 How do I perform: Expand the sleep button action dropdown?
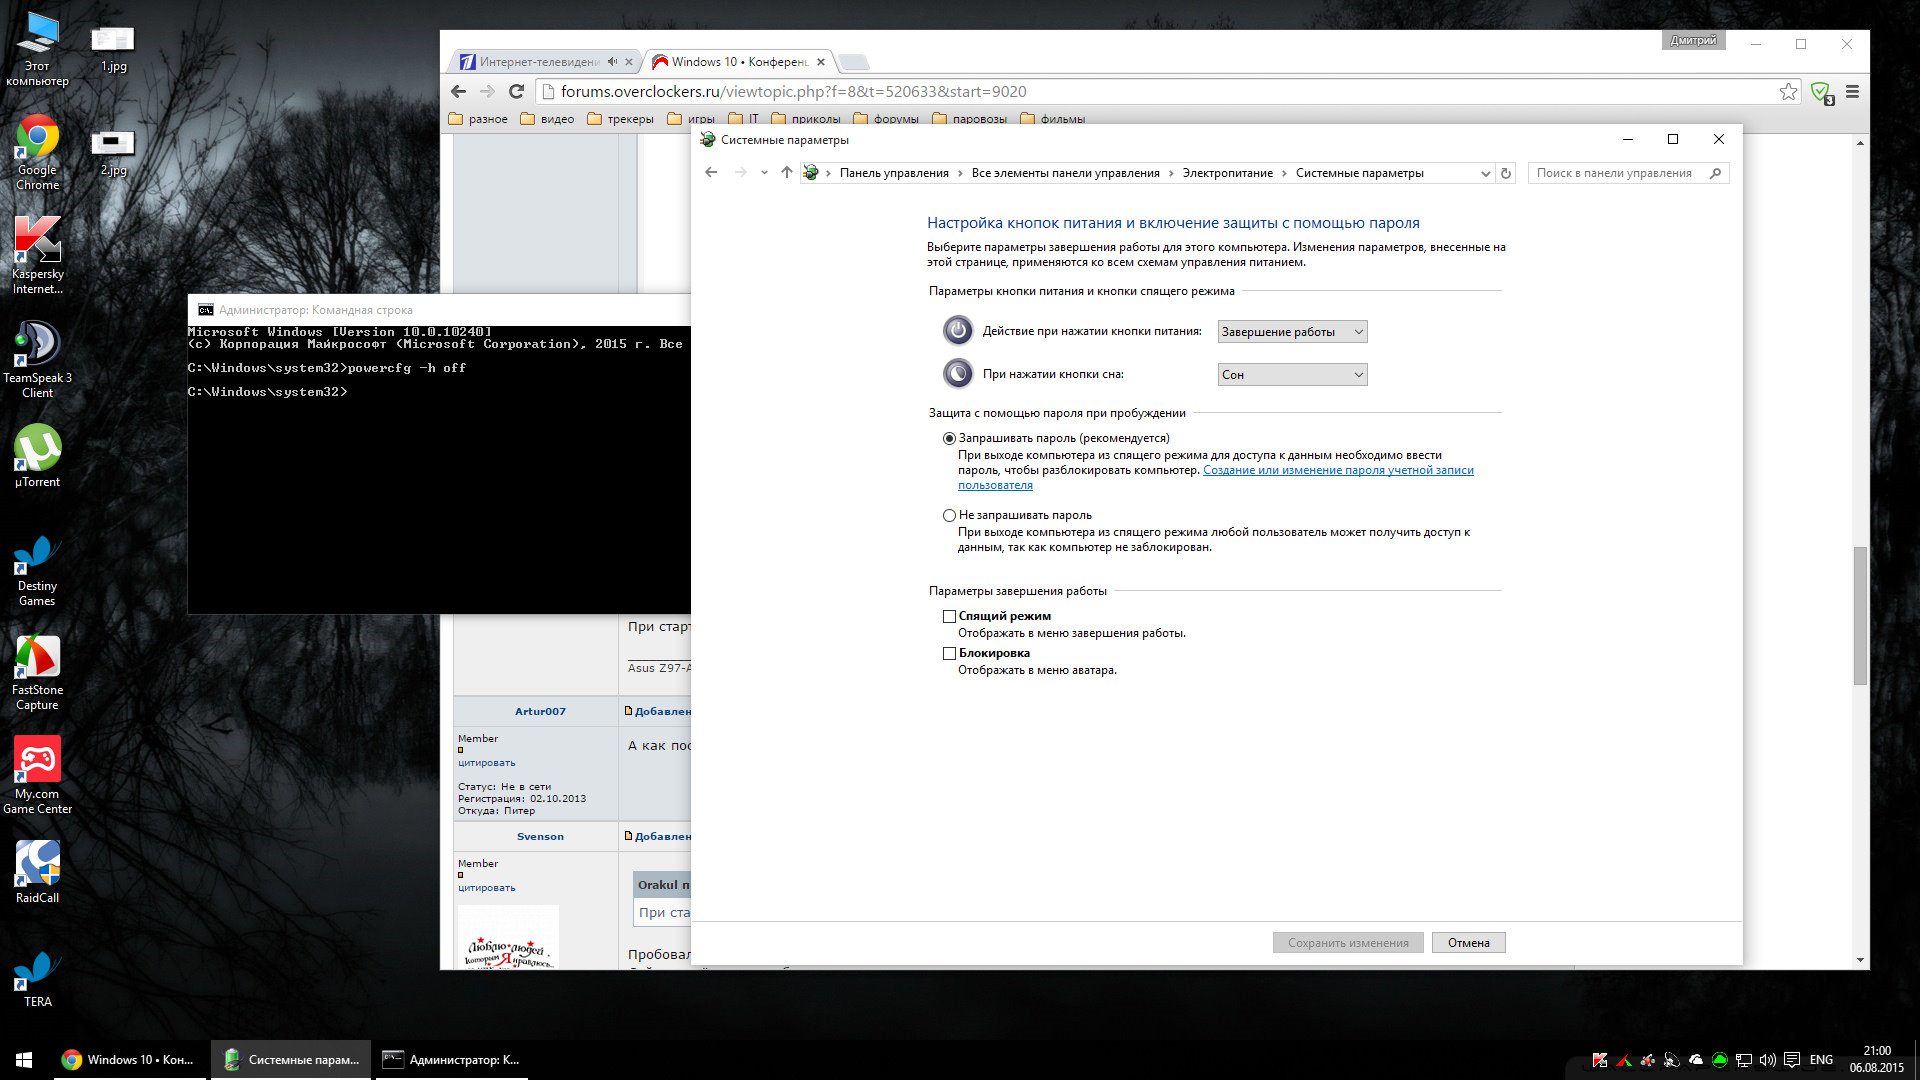point(1292,375)
